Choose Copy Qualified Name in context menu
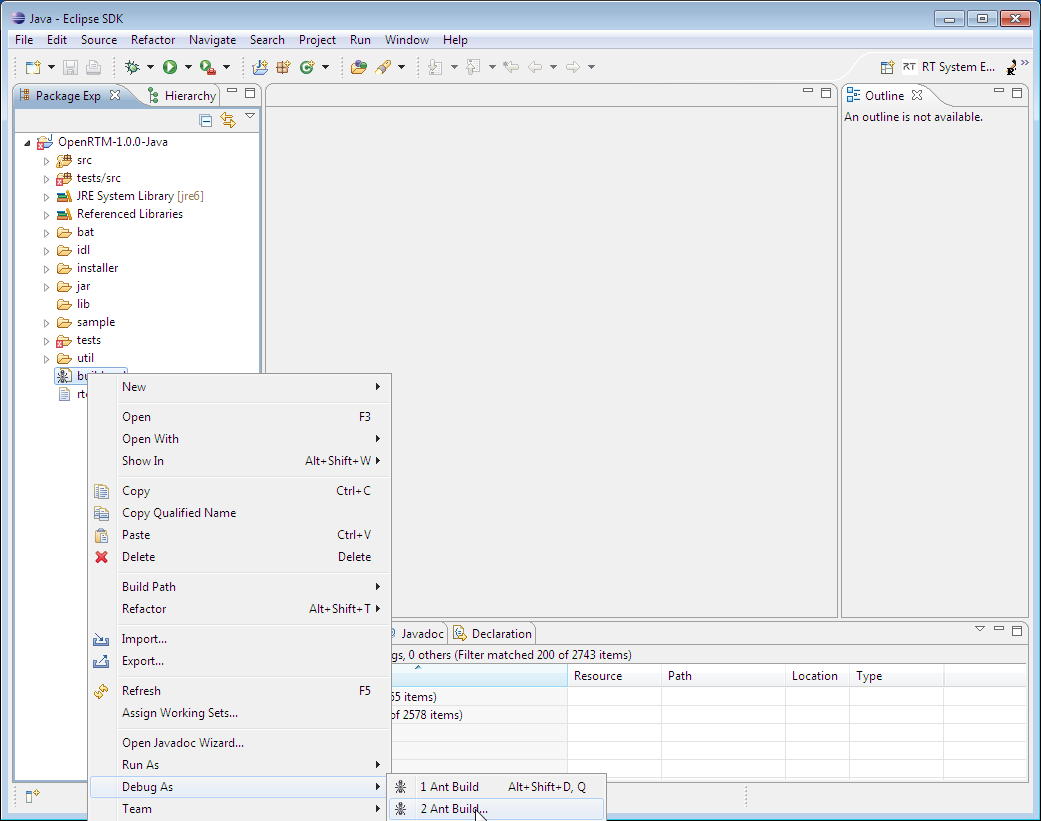The width and height of the screenshot is (1041, 821). 239,513
